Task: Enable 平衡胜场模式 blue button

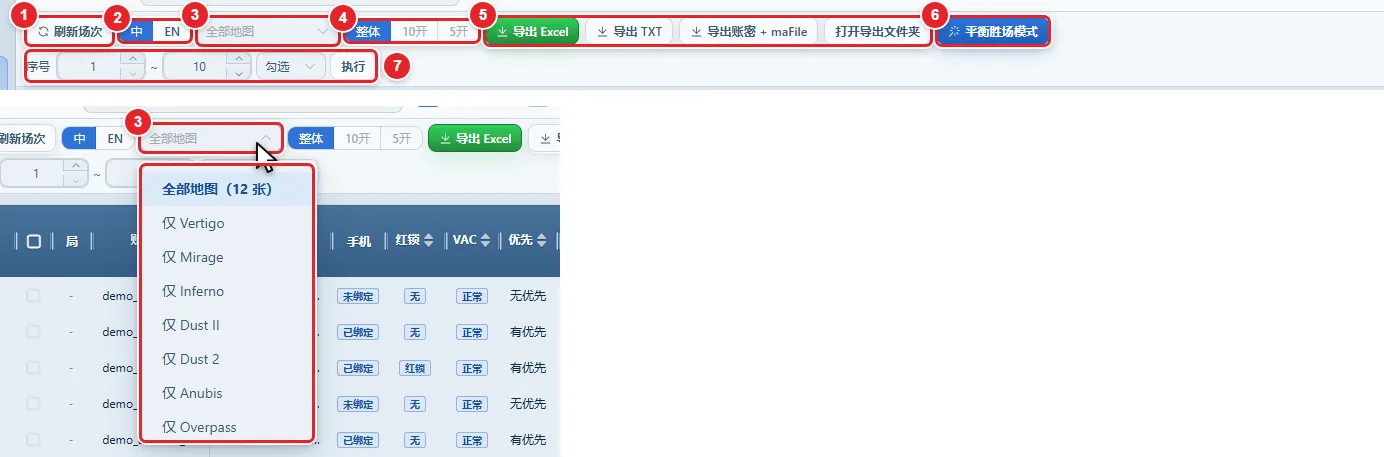Action: point(994,32)
